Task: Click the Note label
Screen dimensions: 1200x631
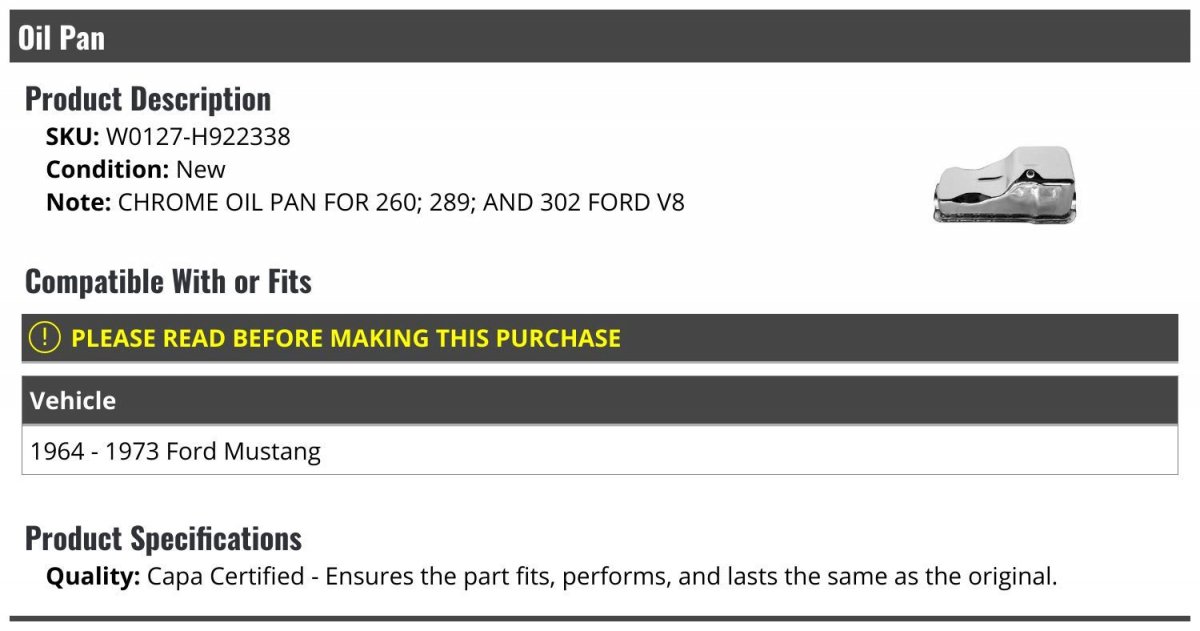Action: click(78, 202)
